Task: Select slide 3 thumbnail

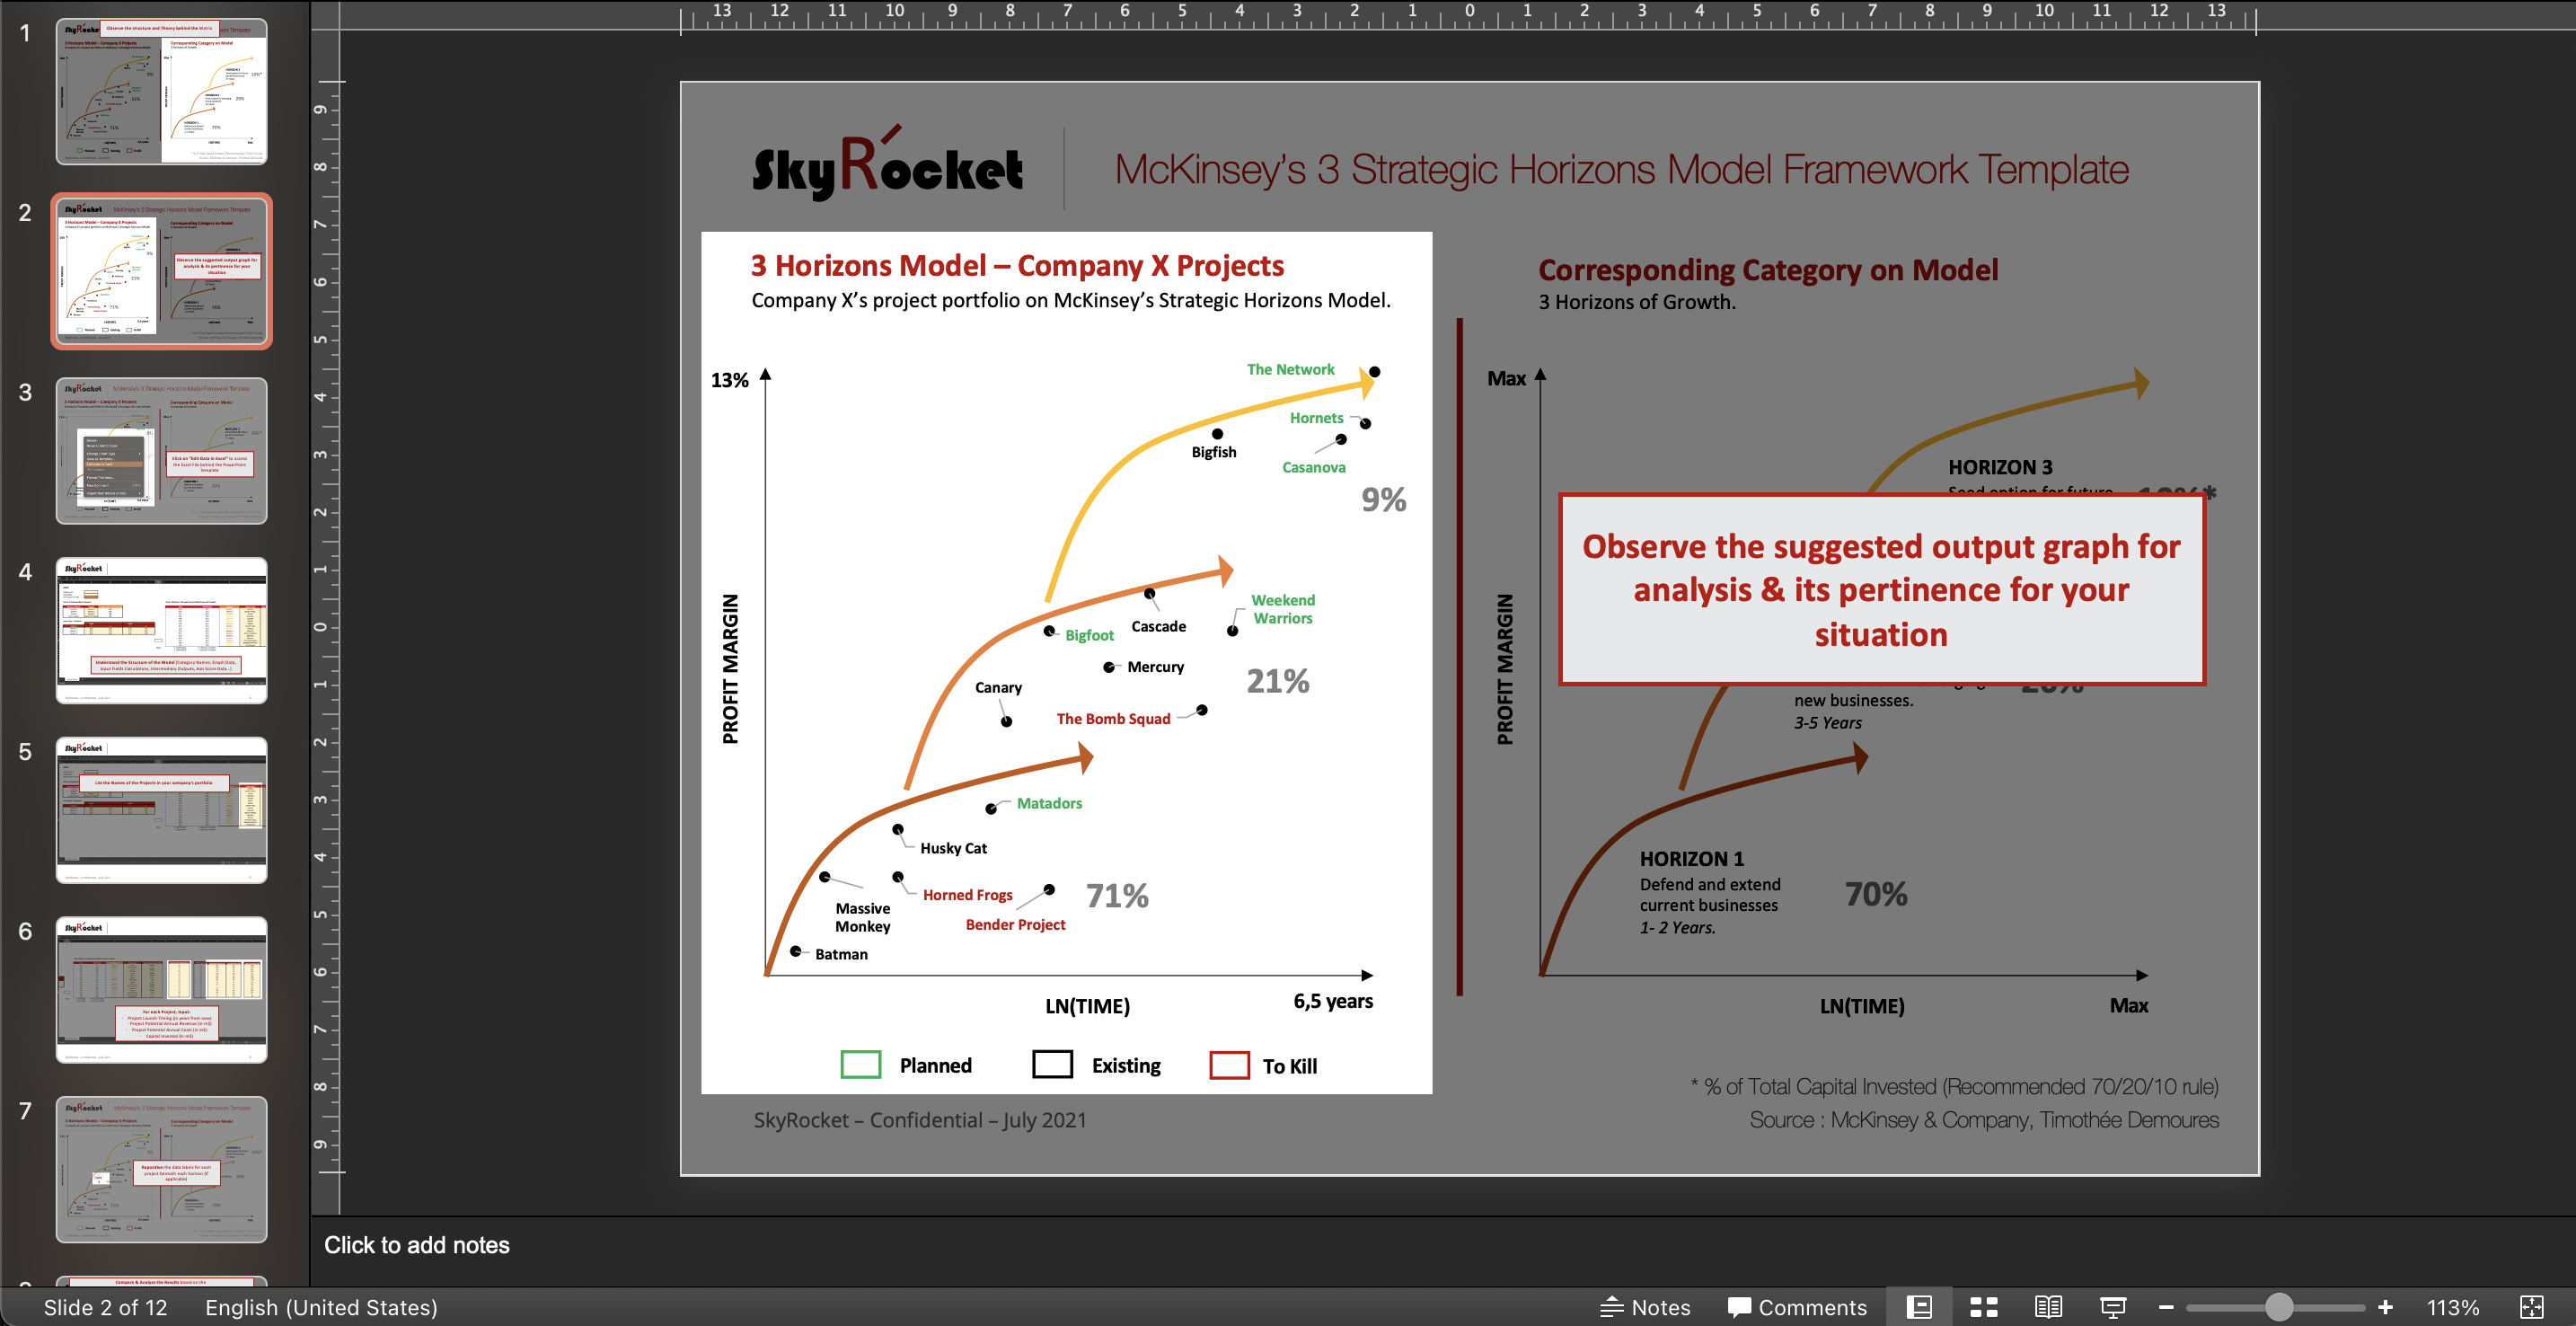Action: pos(161,450)
